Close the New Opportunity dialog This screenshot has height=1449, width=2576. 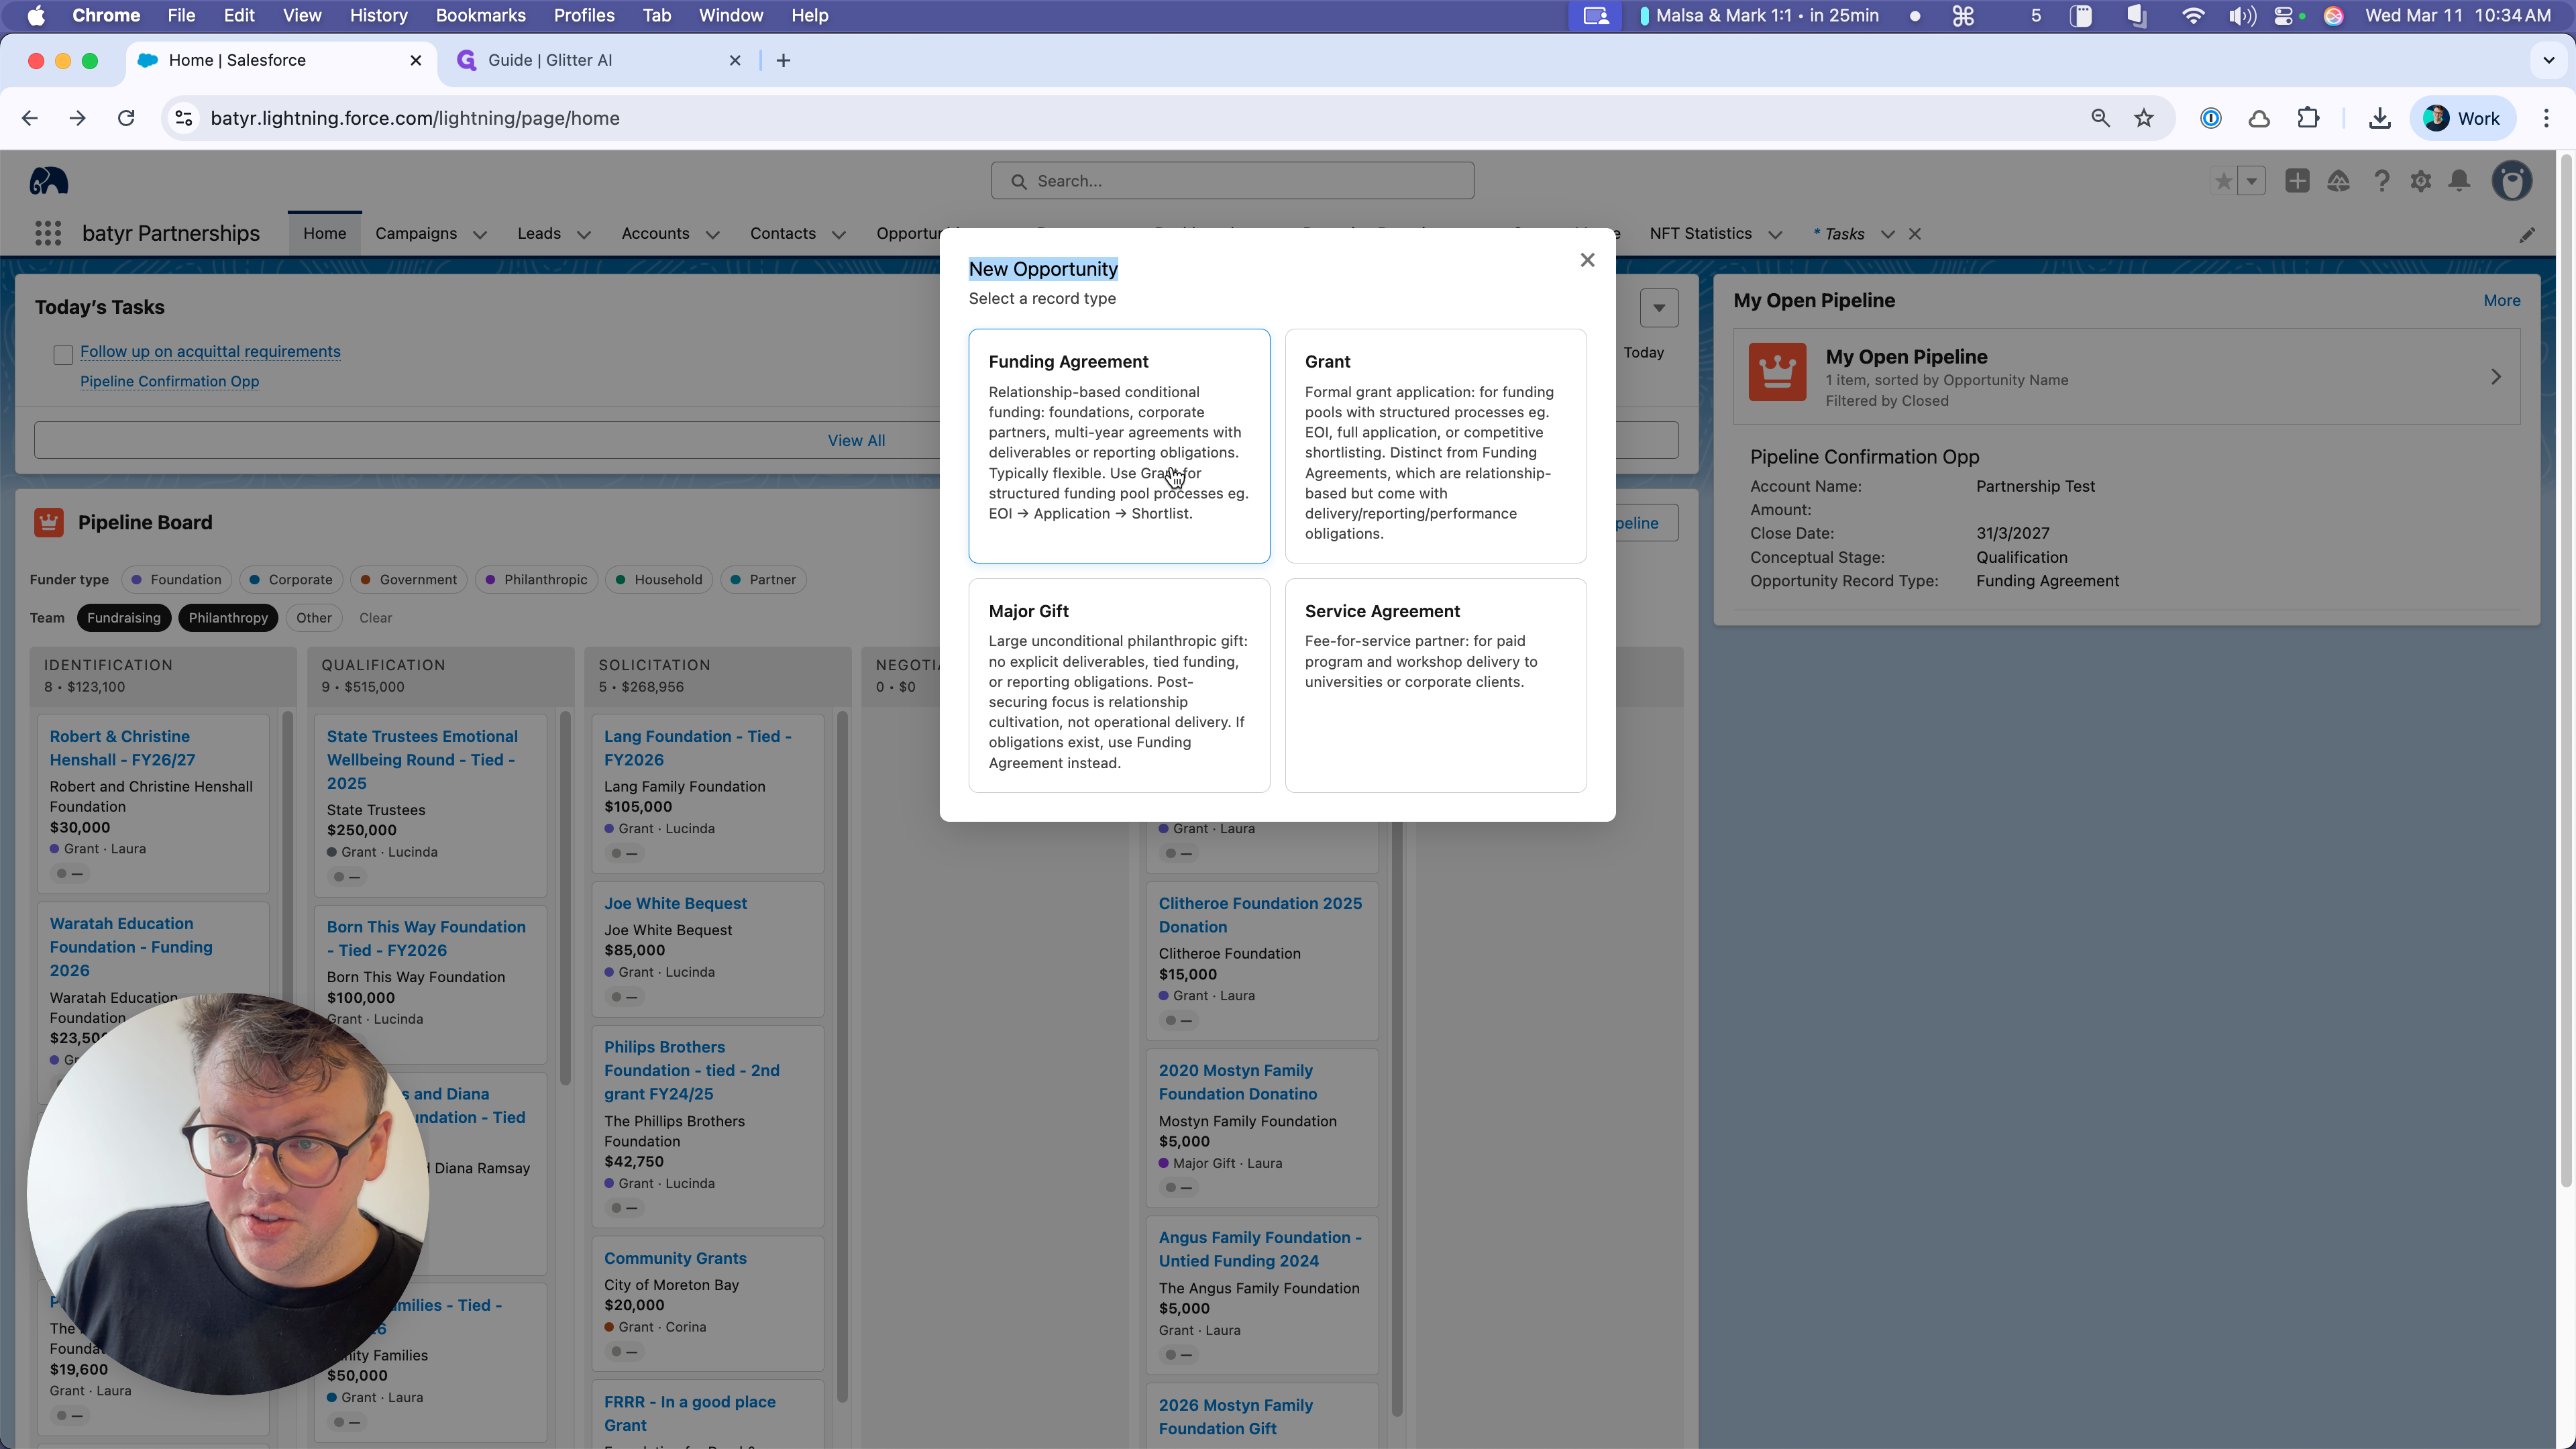pos(1587,260)
